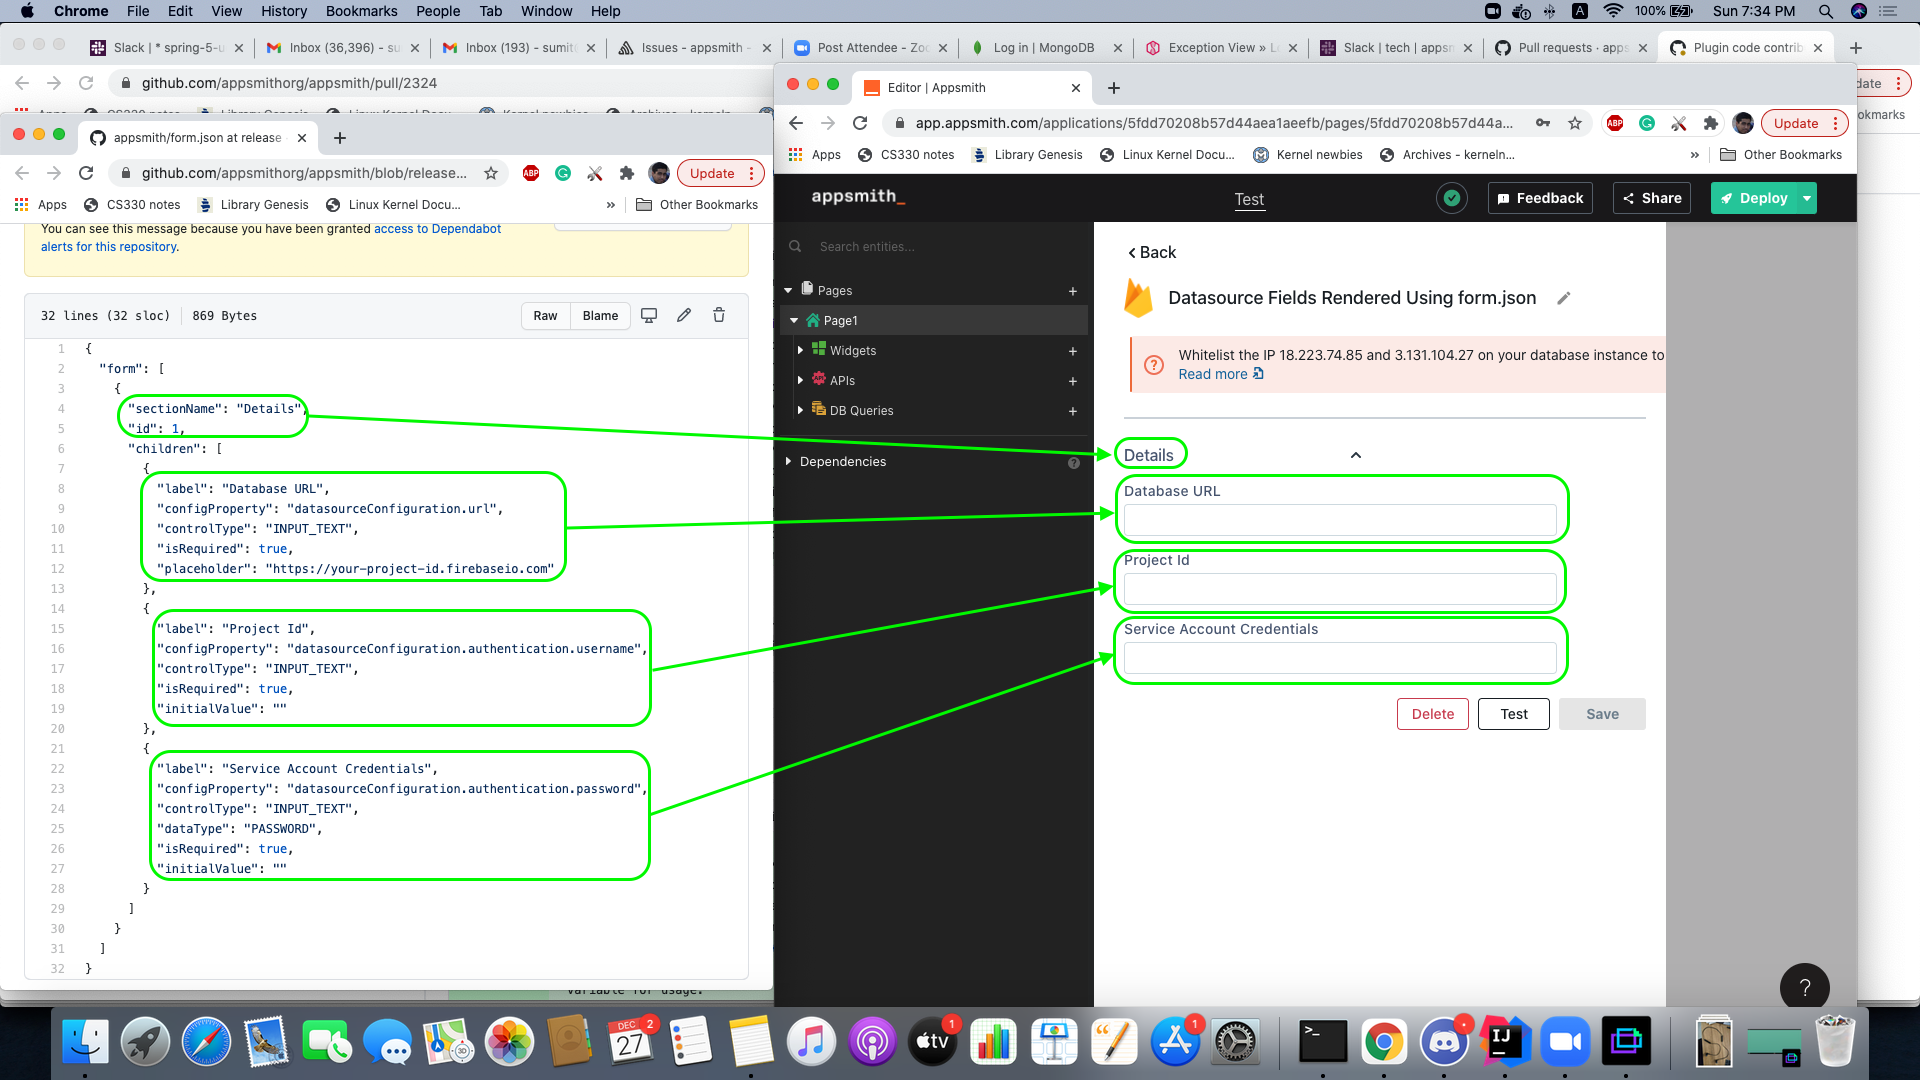Expand the Dependencies section
Image resolution: width=1920 pixels, height=1080 pixels.
click(789, 461)
